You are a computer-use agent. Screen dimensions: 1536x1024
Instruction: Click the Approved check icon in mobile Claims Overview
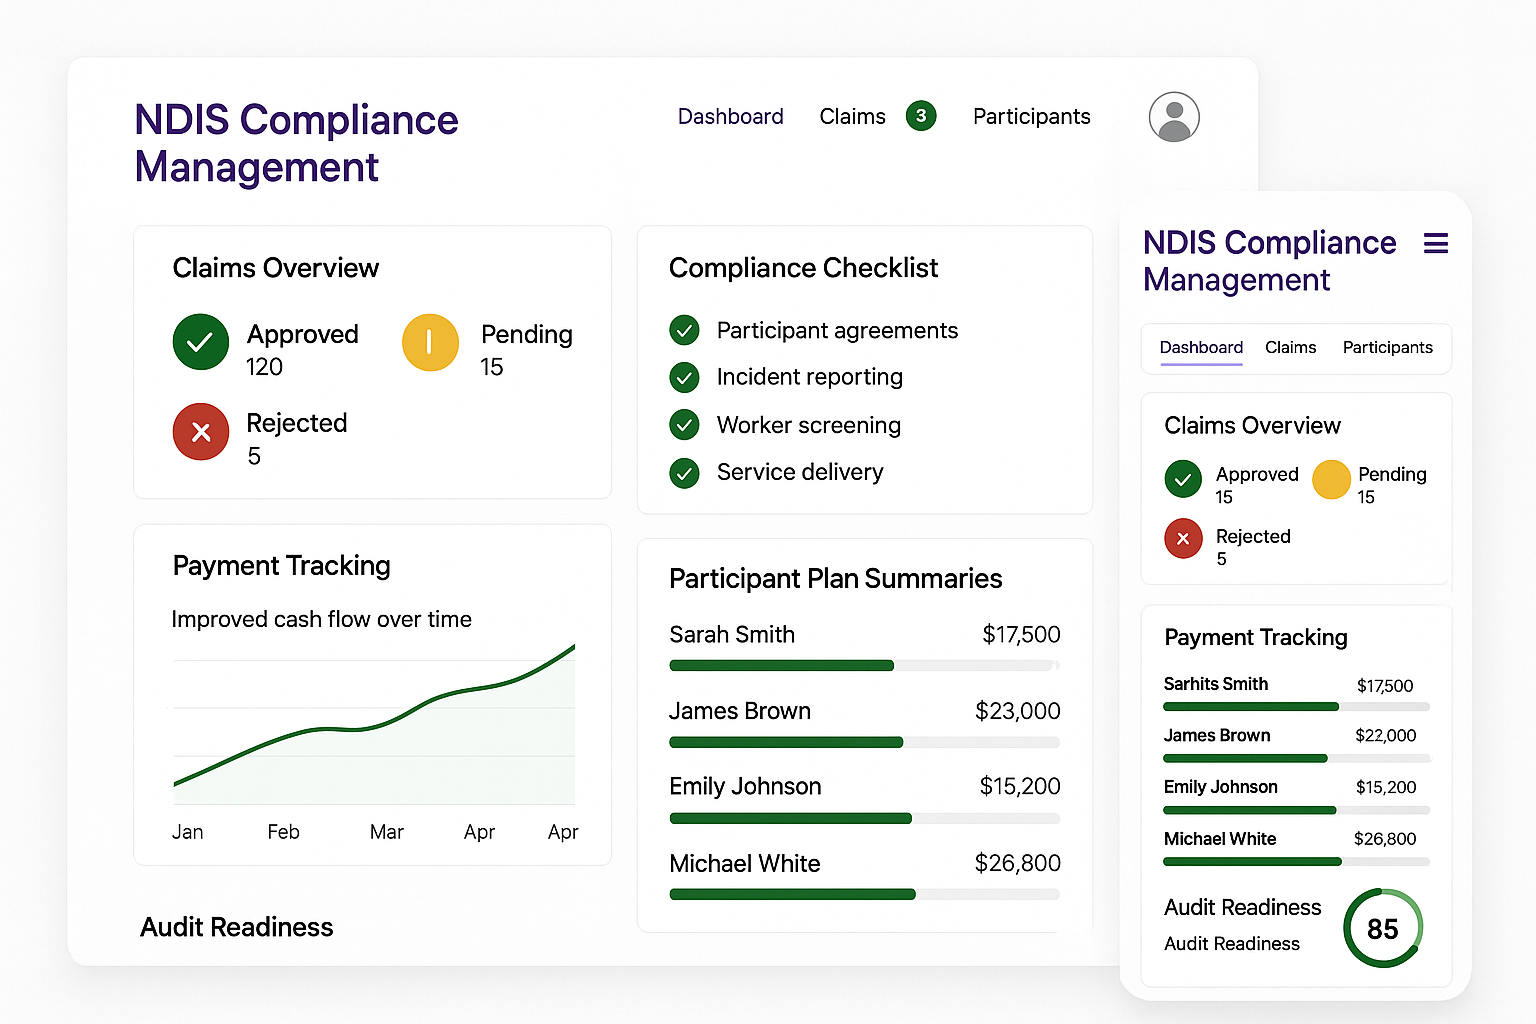pos(1183,479)
